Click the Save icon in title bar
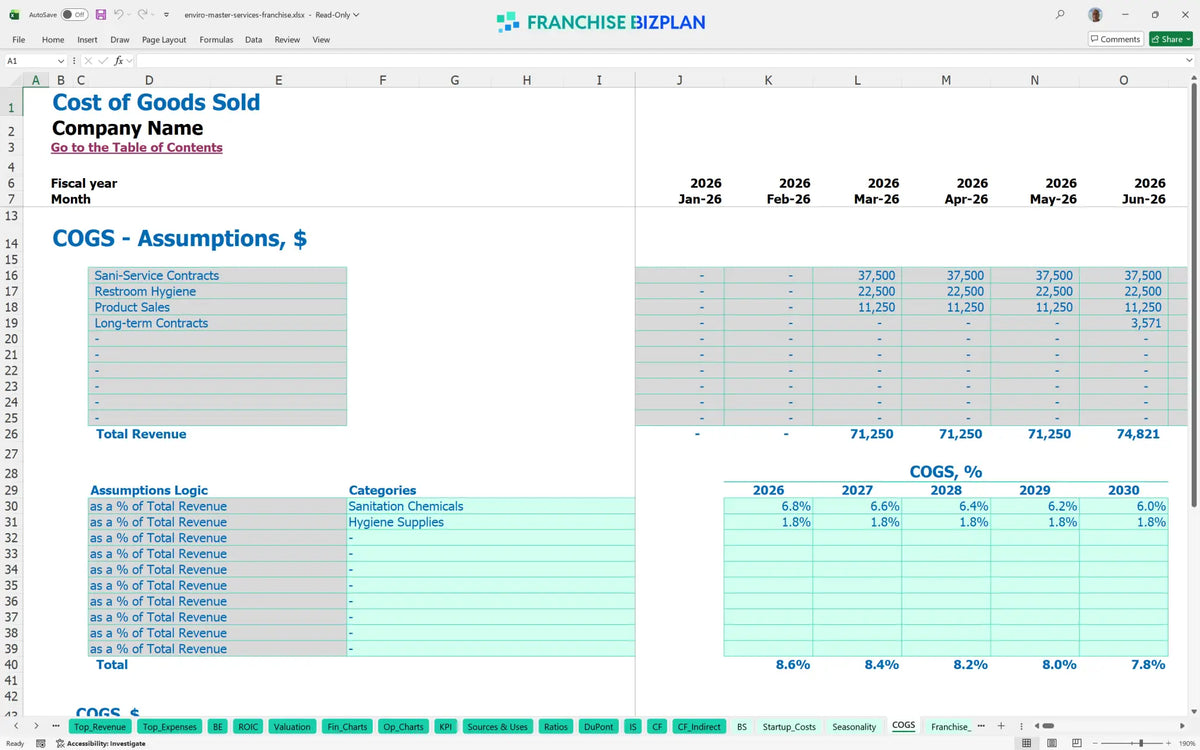Viewport: 1200px width, 750px height. 101,15
